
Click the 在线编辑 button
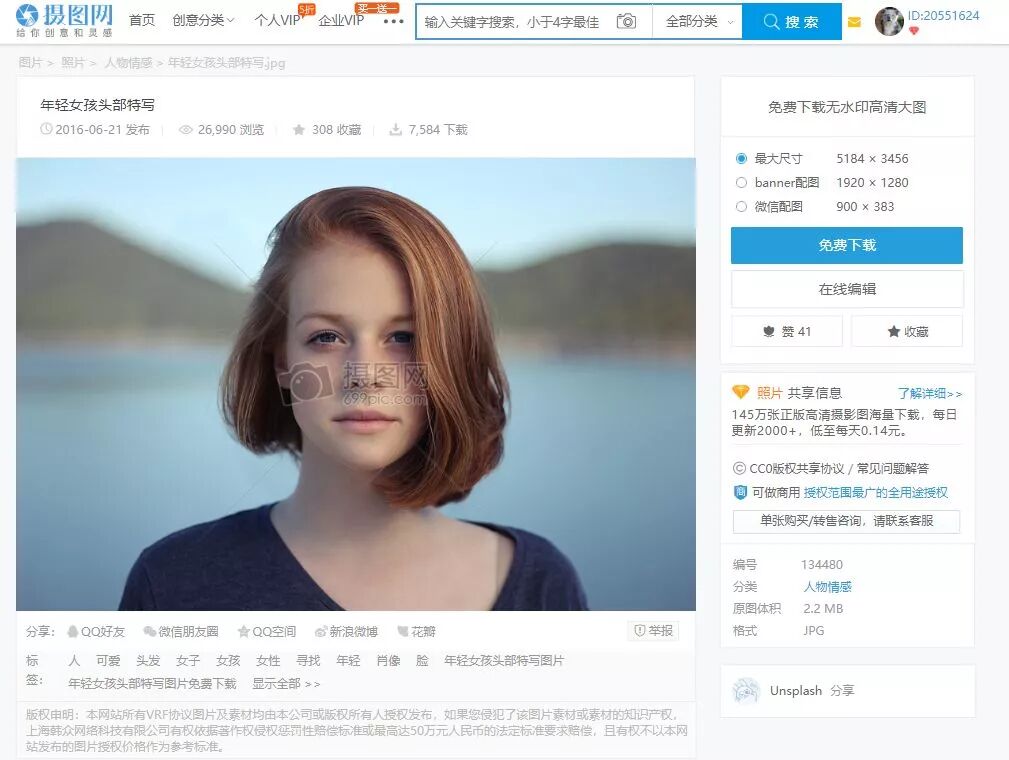click(847, 289)
